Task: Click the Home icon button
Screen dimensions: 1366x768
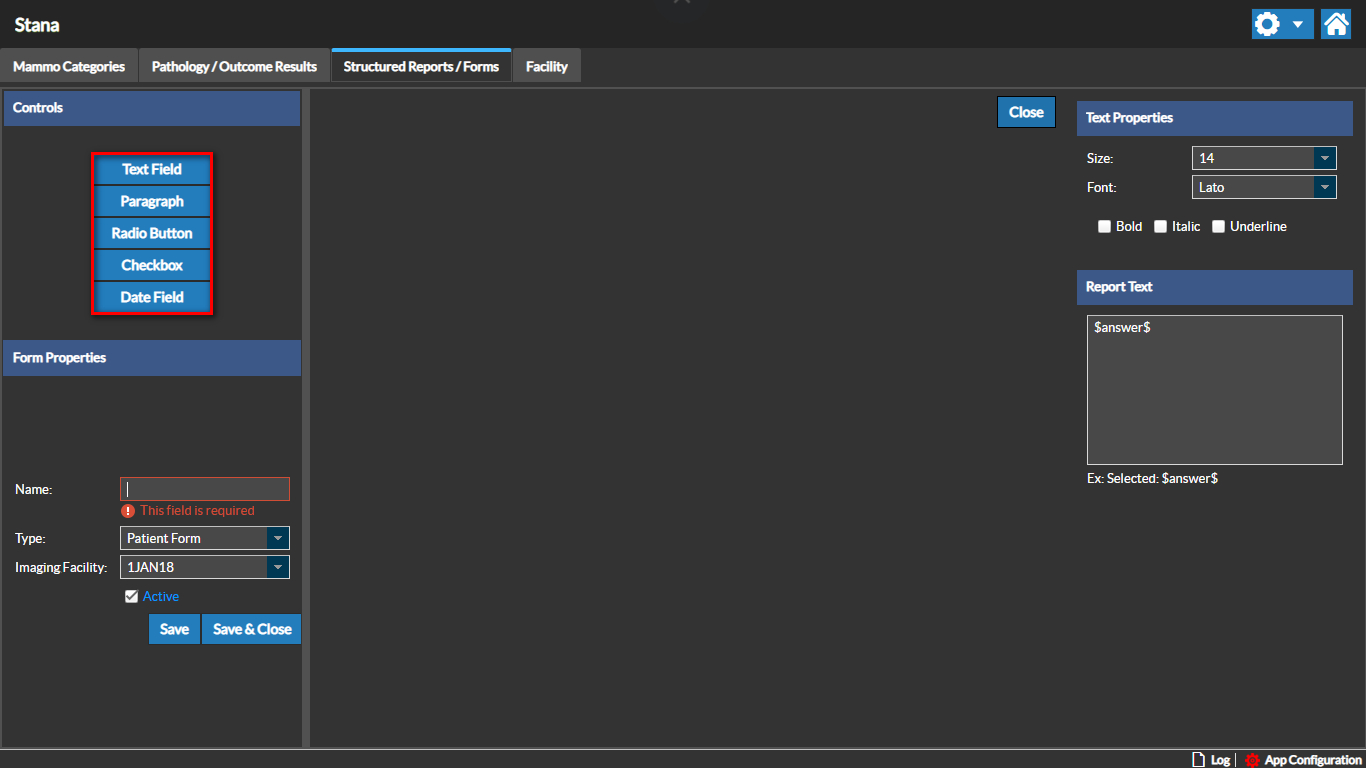Action: [1336, 24]
